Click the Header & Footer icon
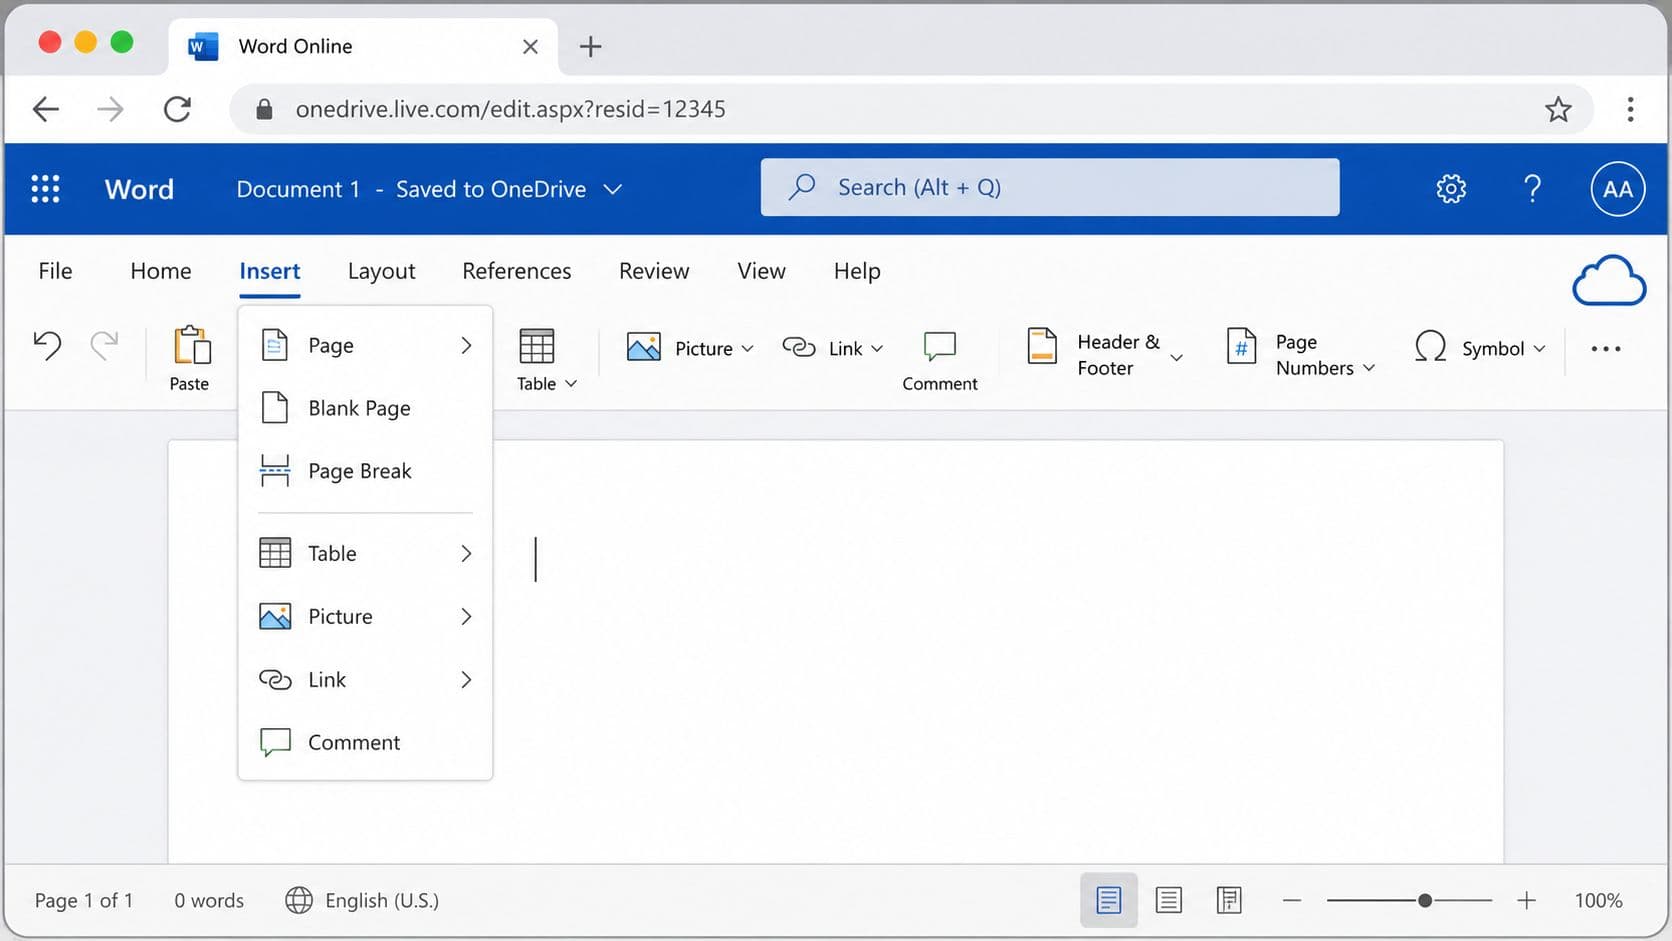The height and width of the screenshot is (941, 1672). (x=1042, y=347)
